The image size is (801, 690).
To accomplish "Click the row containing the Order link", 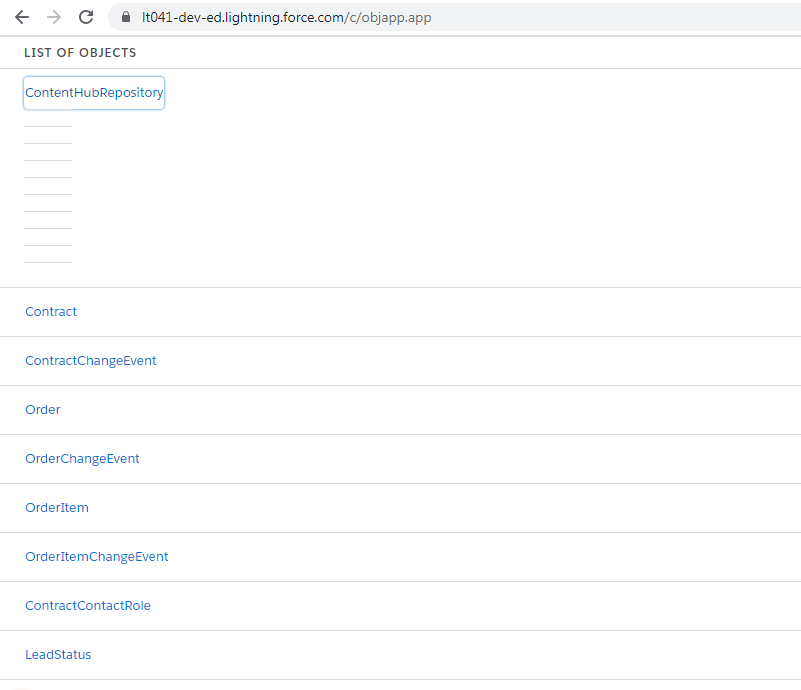I will (x=400, y=409).
